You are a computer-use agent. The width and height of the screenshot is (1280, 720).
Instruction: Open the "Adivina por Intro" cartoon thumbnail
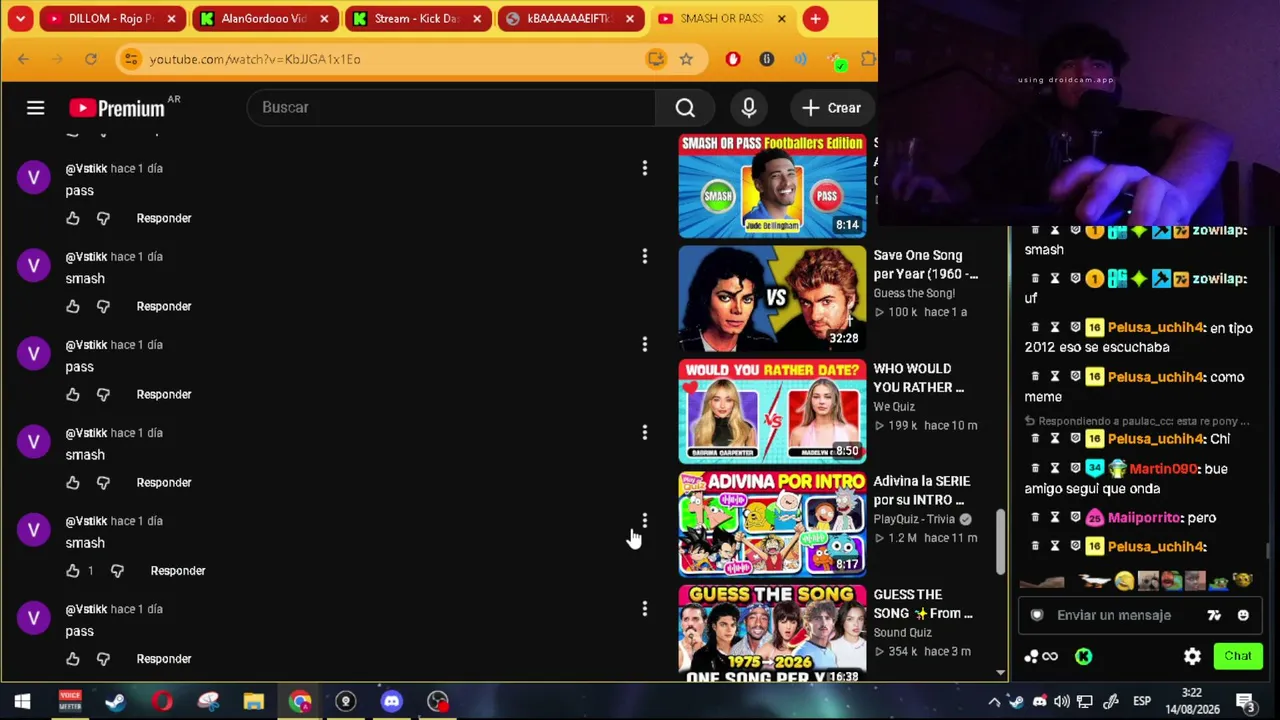[x=772, y=524]
